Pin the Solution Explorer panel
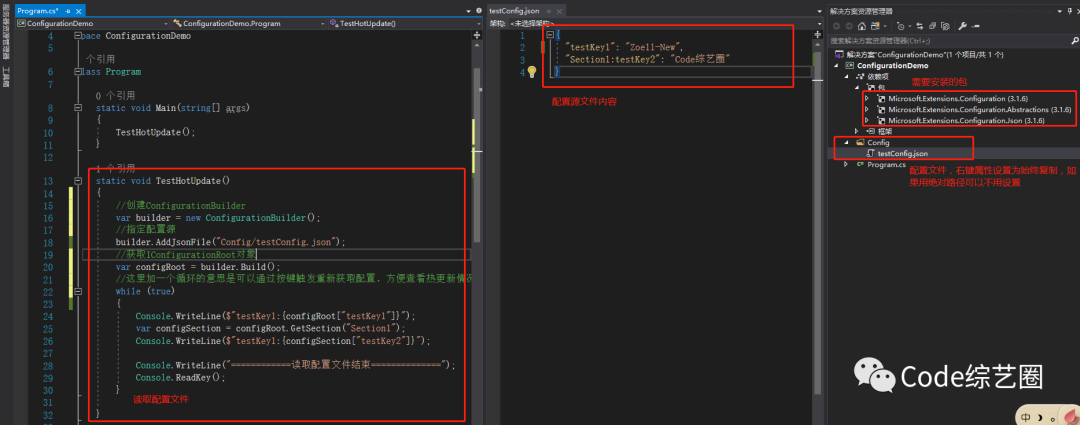 (1070, 11)
